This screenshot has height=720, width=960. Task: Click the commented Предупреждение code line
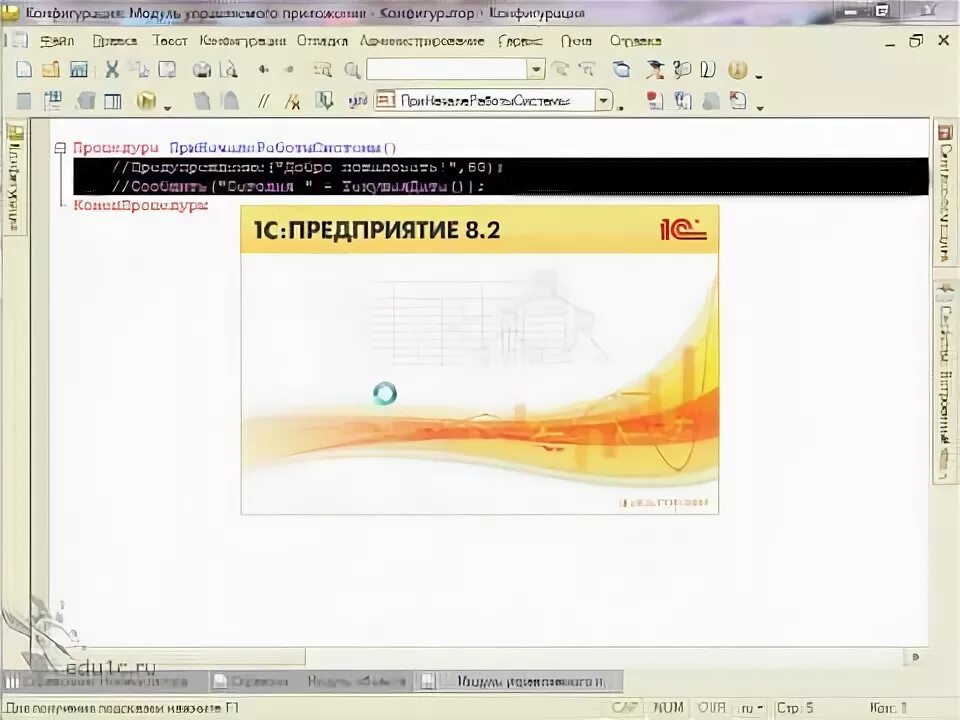307,167
